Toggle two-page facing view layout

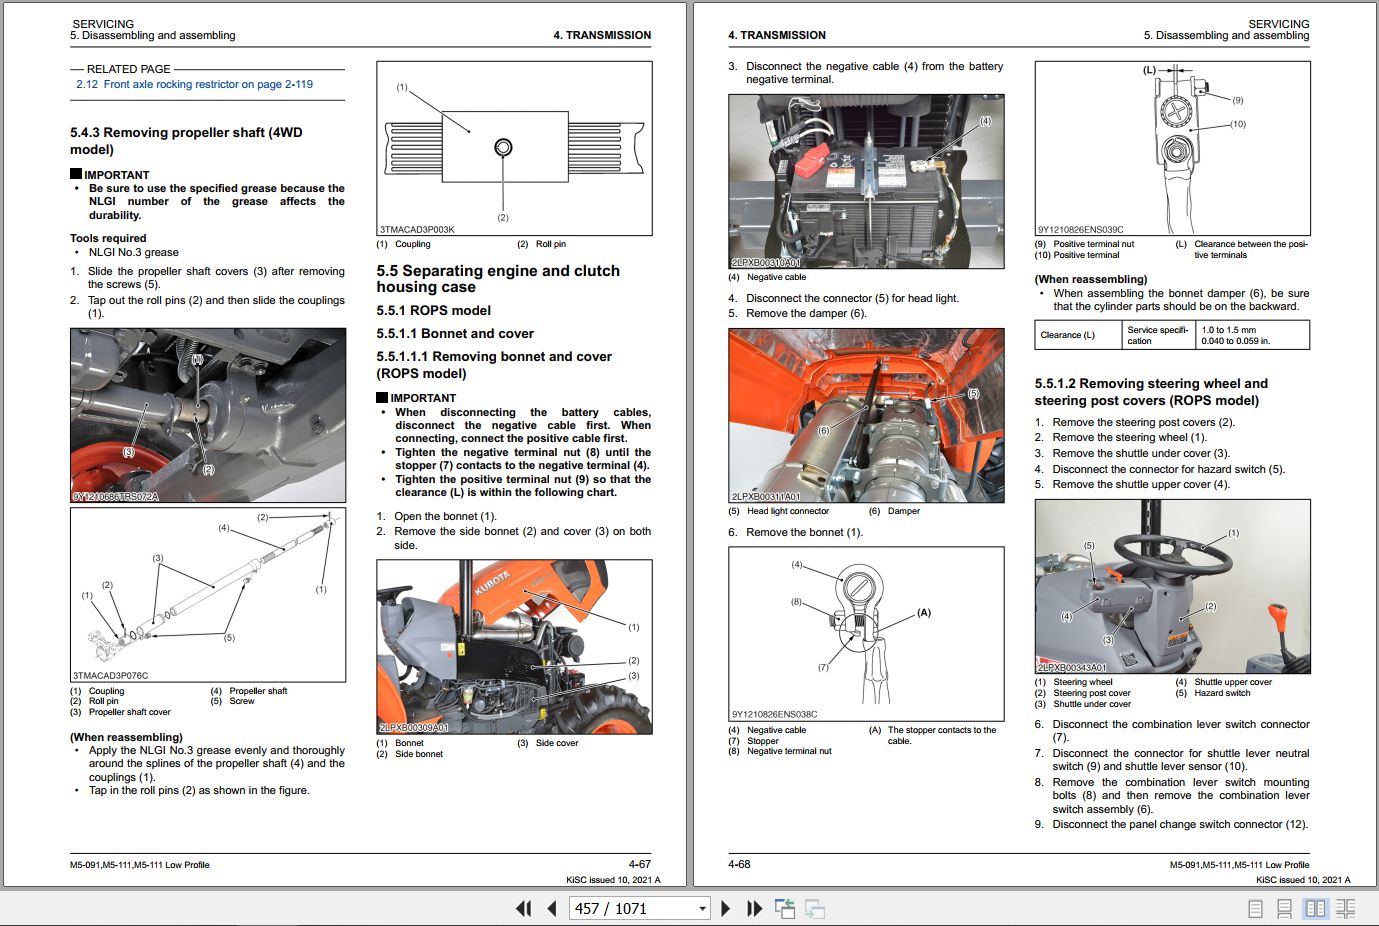click(x=1315, y=908)
